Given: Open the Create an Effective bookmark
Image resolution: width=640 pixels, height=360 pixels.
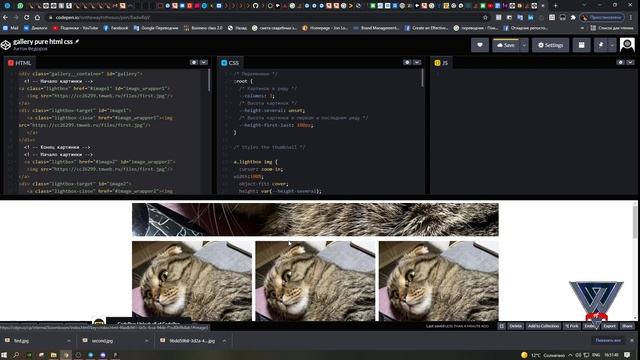Looking at the screenshot, I should click(427, 28).
